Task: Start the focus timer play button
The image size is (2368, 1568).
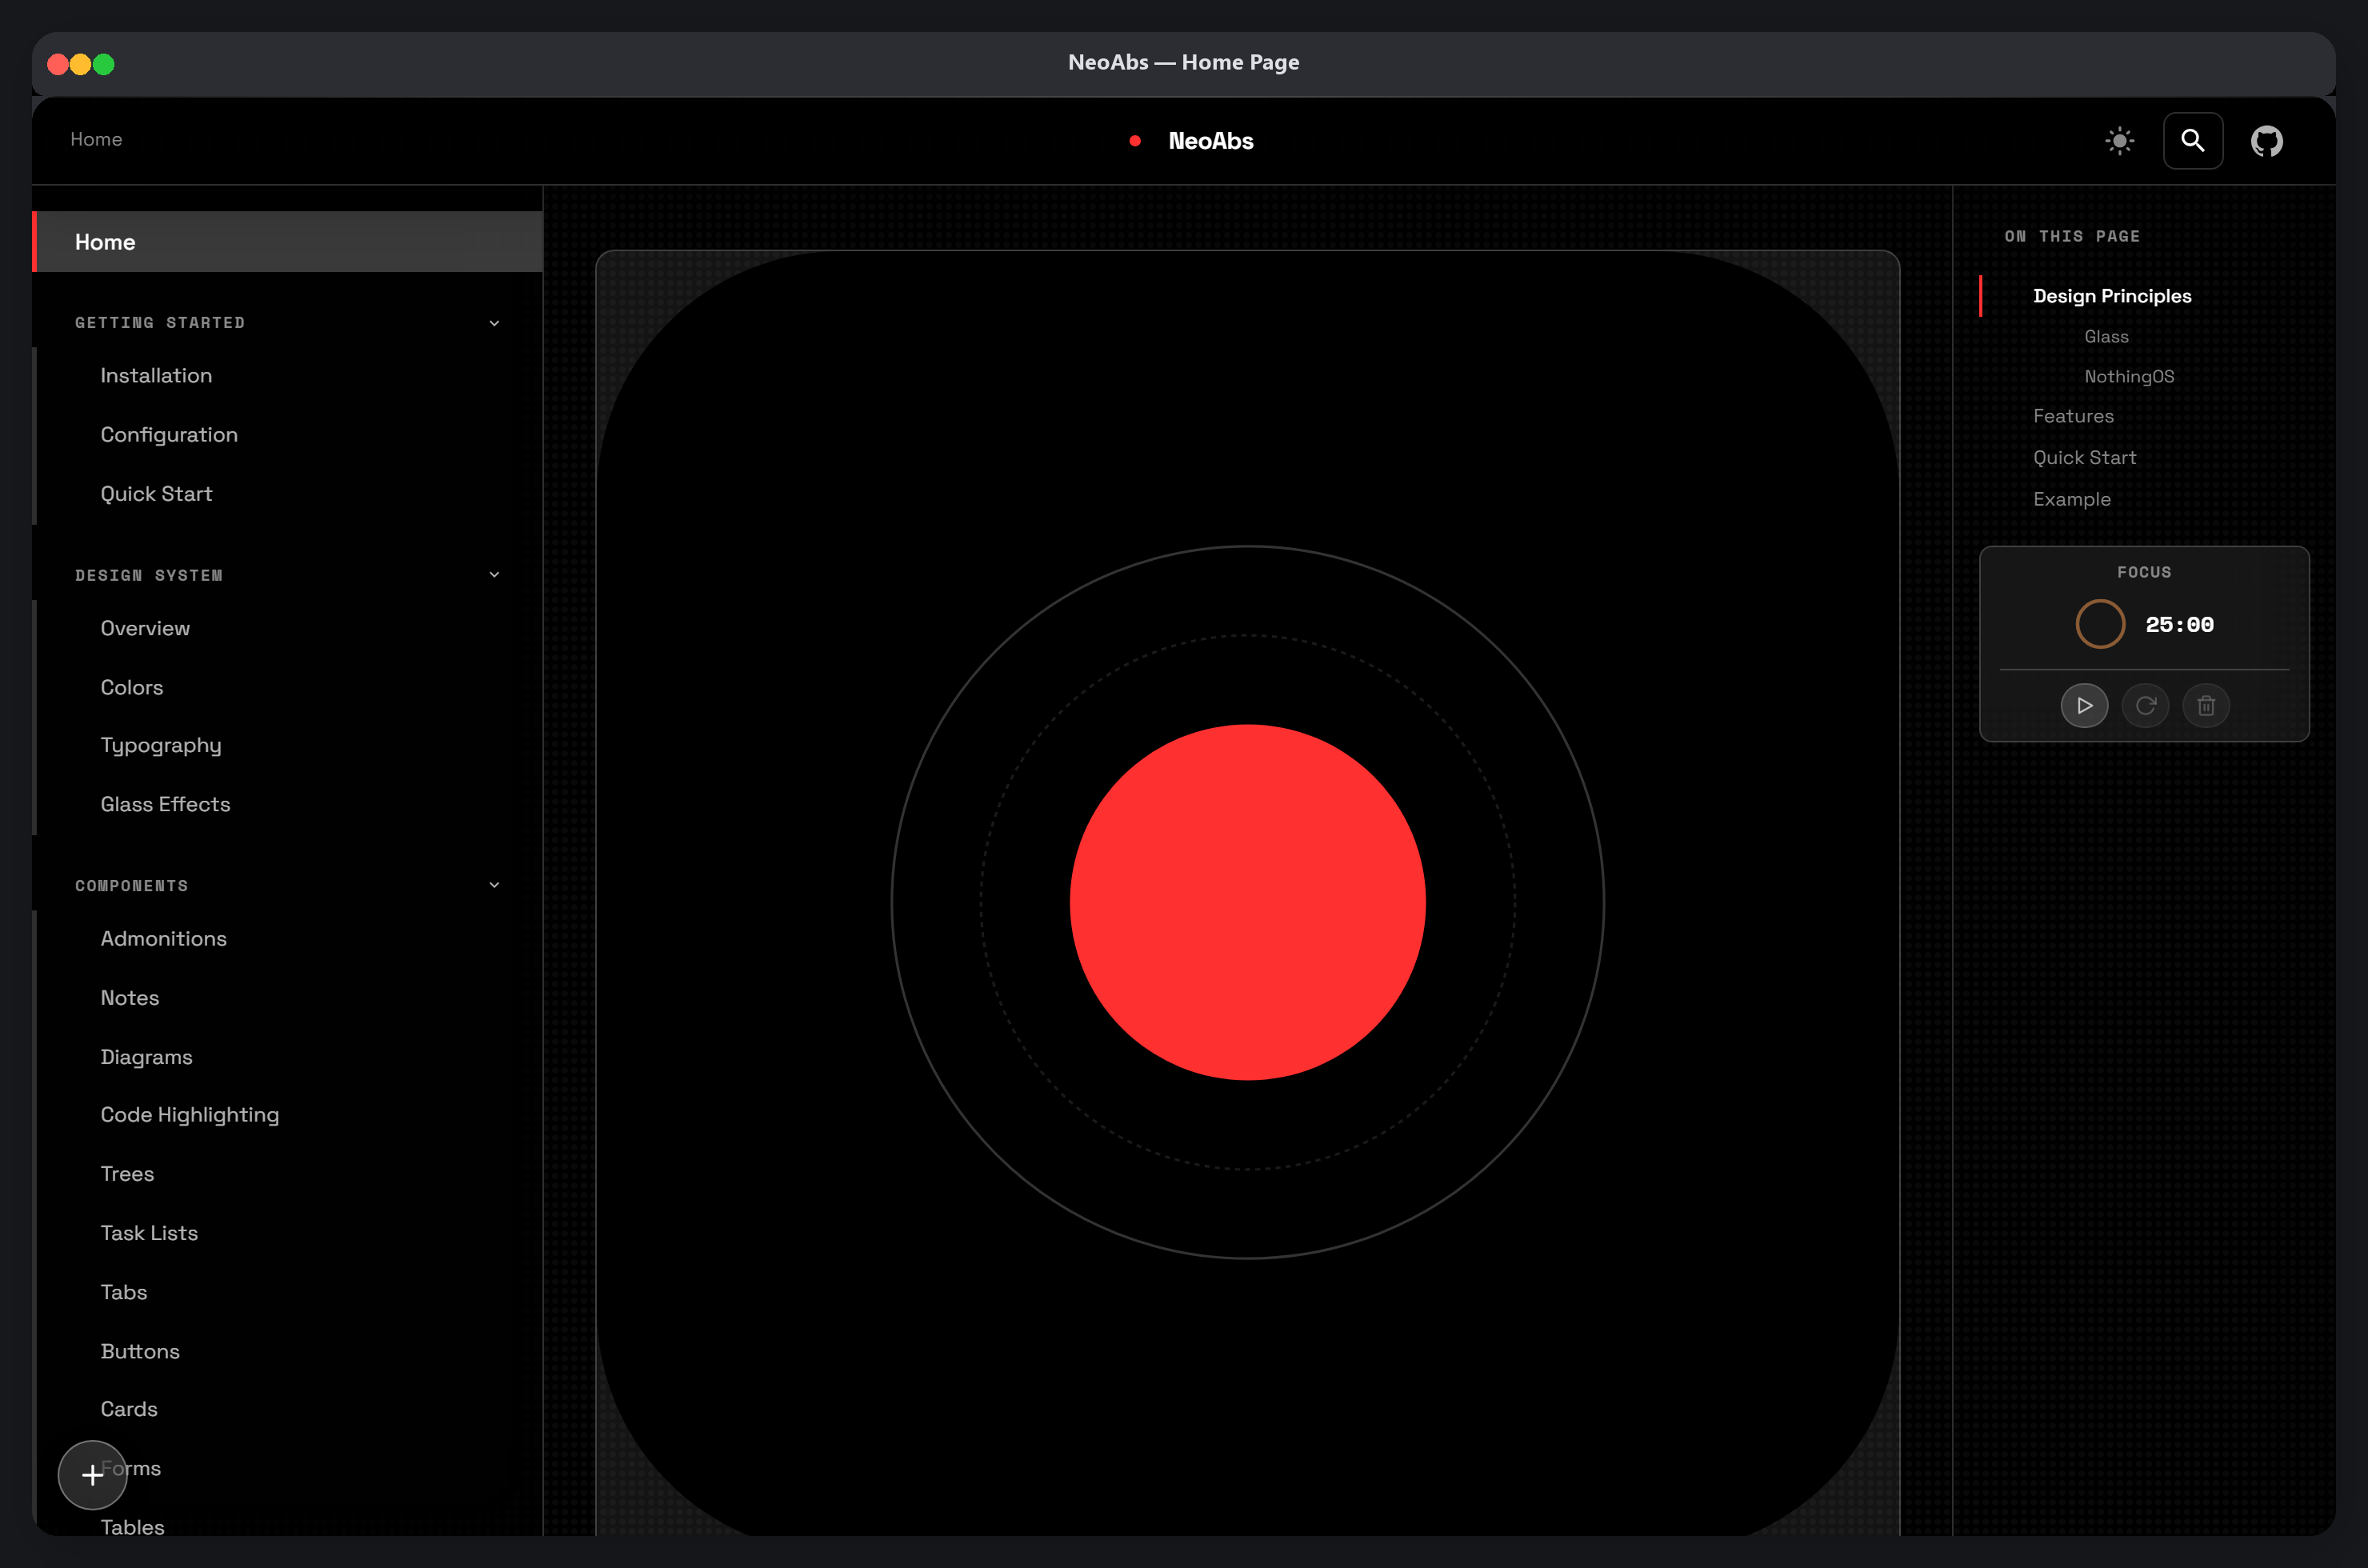Action: pyautogui.click(x=2084, y=706)
